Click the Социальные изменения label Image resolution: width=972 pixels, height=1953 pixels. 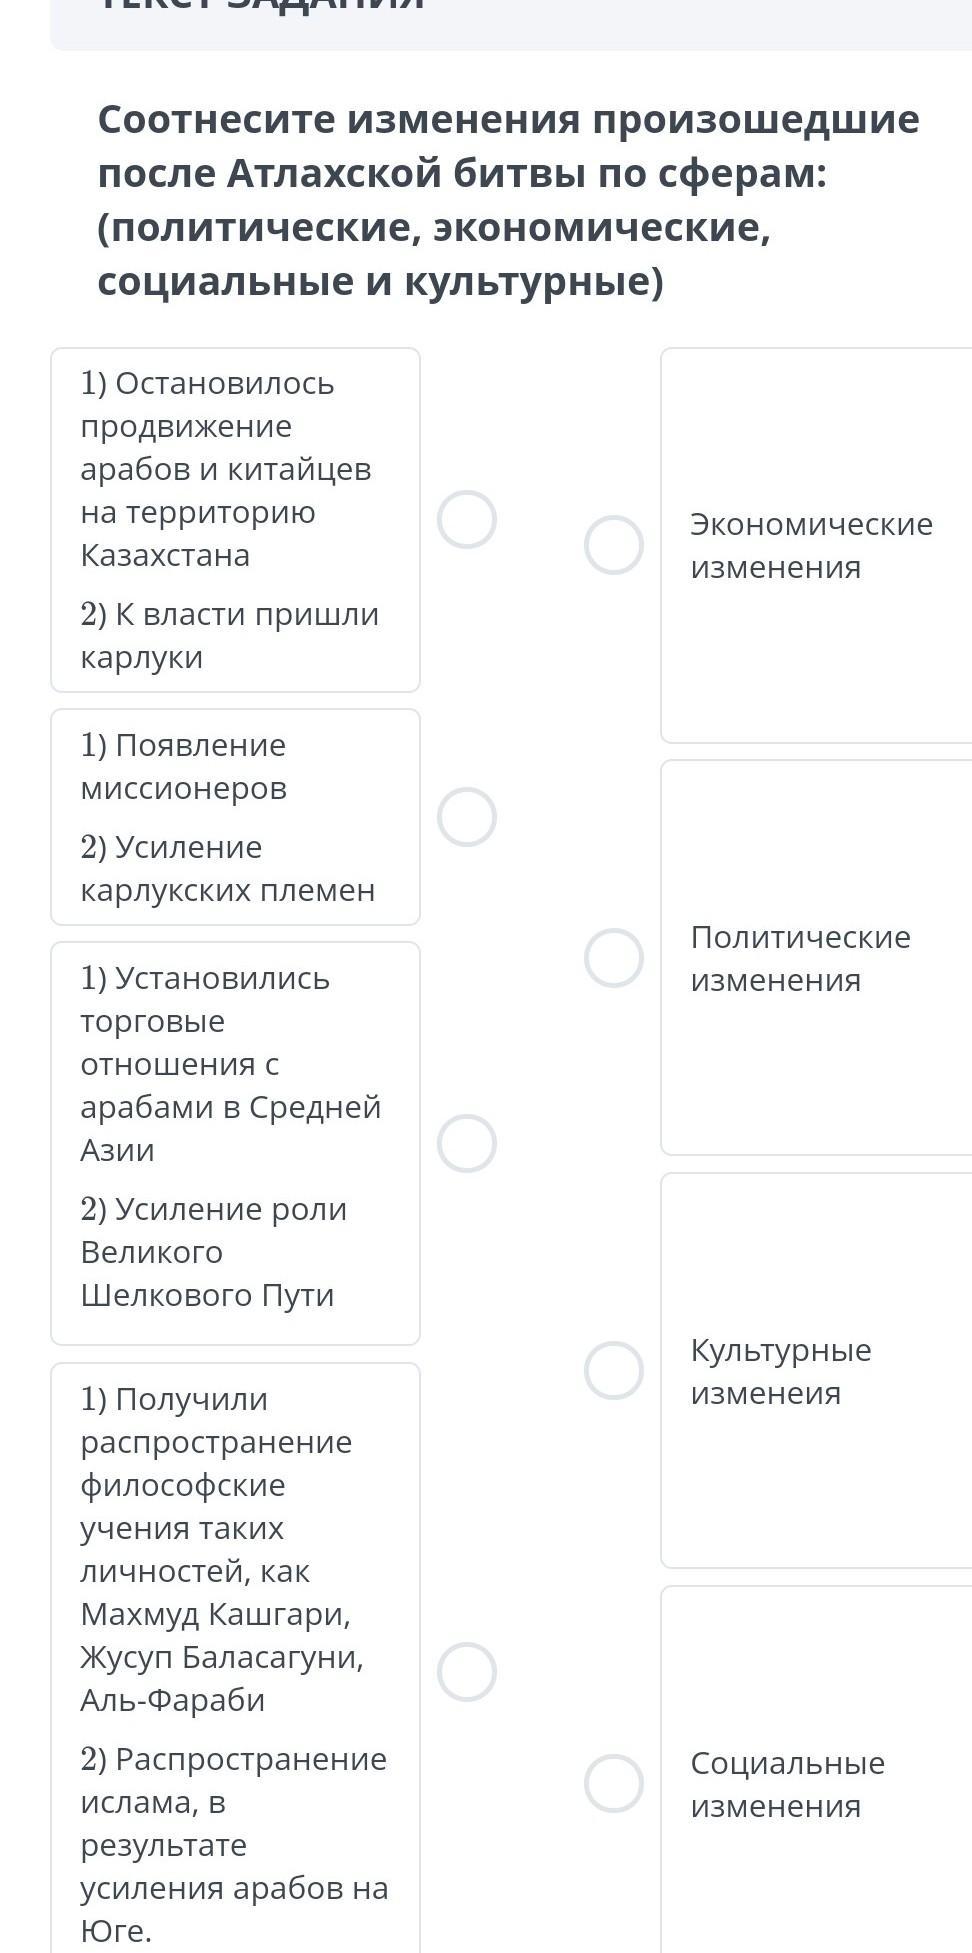click(x=787, y=1784)
